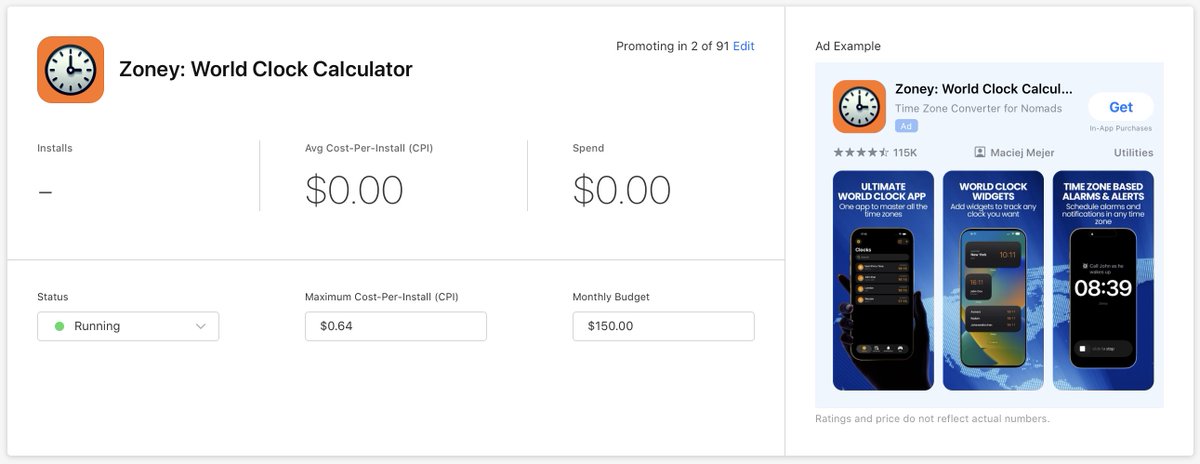Click the developer person icon near Maciej Mejer
Viewport: 1200px width, 464px height.
(x=980, y=153)
